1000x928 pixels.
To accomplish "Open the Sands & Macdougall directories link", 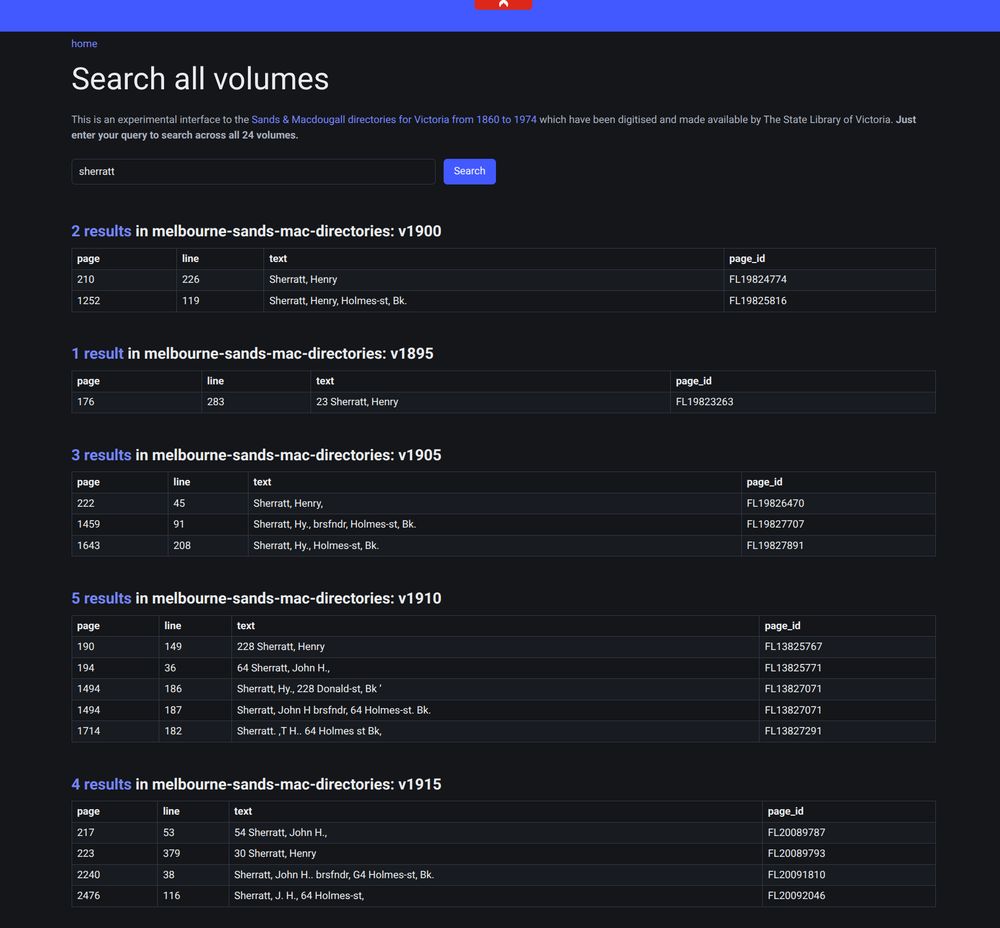I will pos(394,119).
